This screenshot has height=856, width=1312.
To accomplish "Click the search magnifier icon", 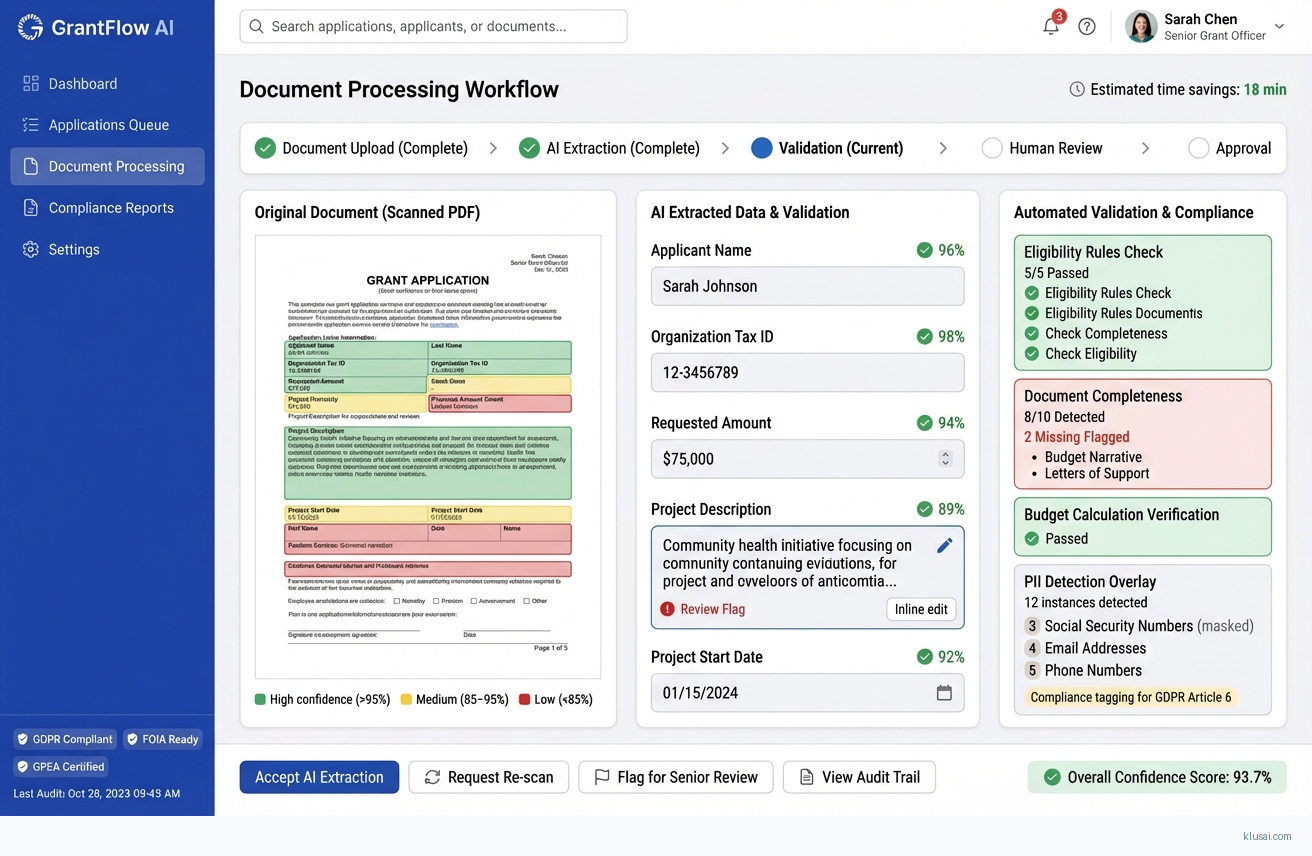I will tap(257, 27).
